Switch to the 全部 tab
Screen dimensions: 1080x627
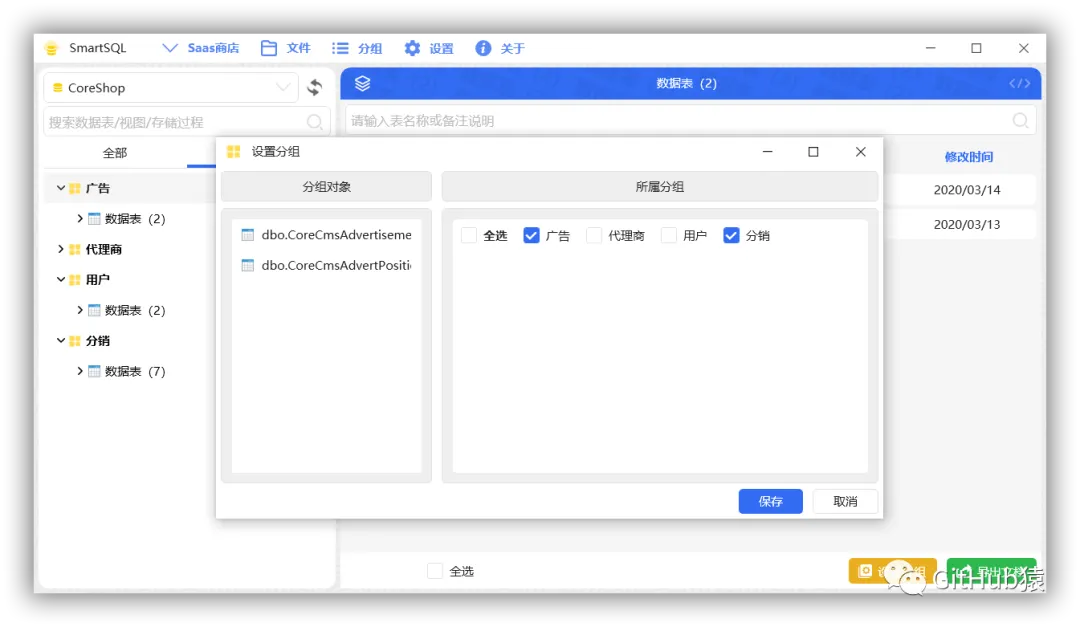(115, 153)
